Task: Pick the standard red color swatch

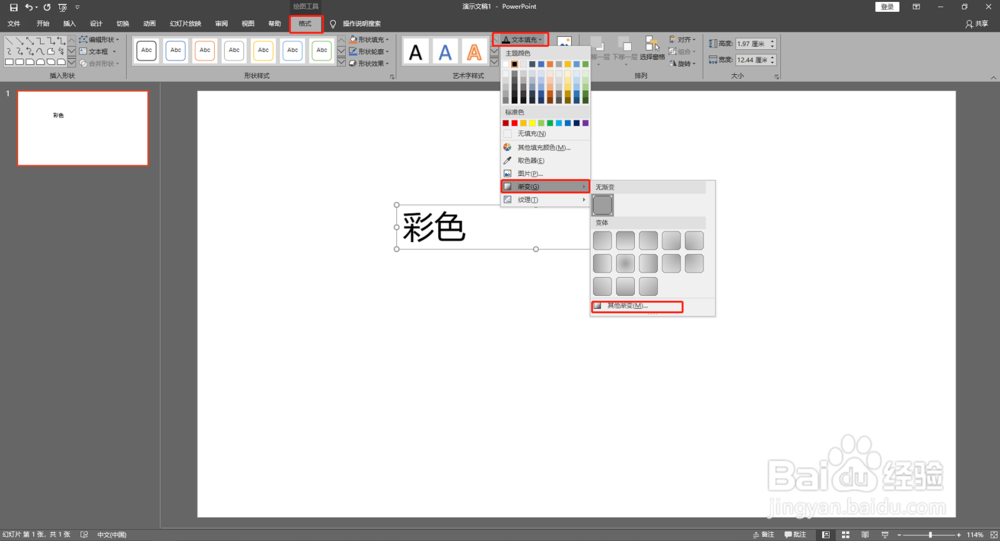Action: pyautogui.click(x=515, y=123)
